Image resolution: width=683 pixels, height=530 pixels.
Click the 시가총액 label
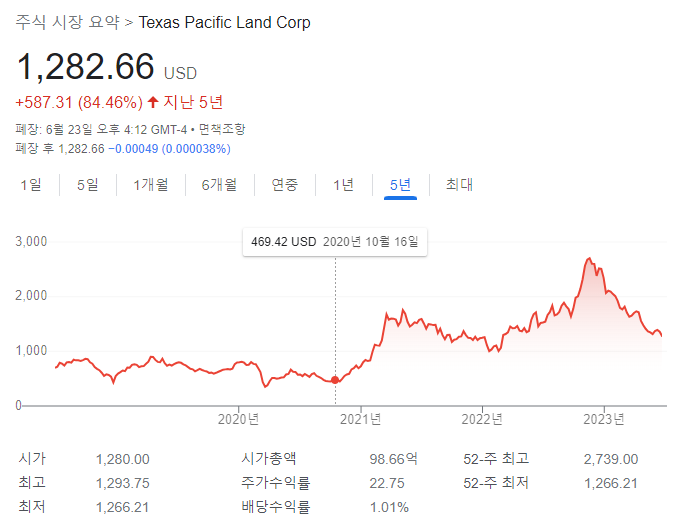click(x=269, y=458)
